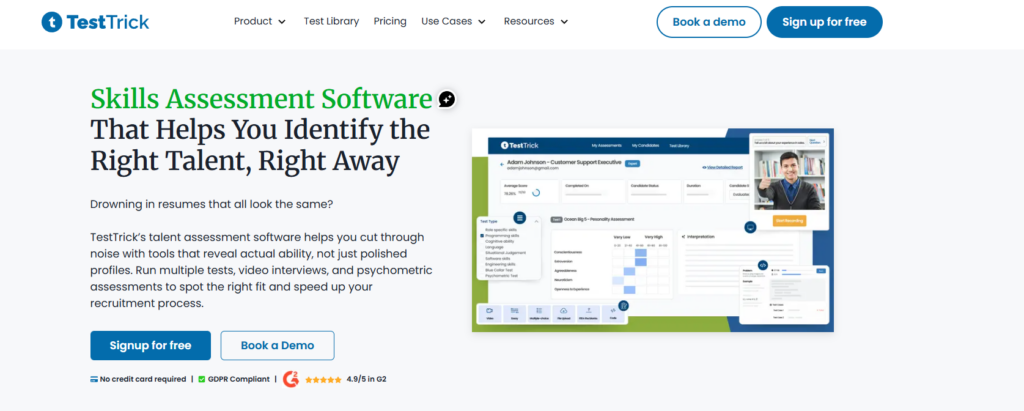This screenshot has width=1024, height=411.
Task: Click the outlined Book a Demo button
Action: pos(278,346)
